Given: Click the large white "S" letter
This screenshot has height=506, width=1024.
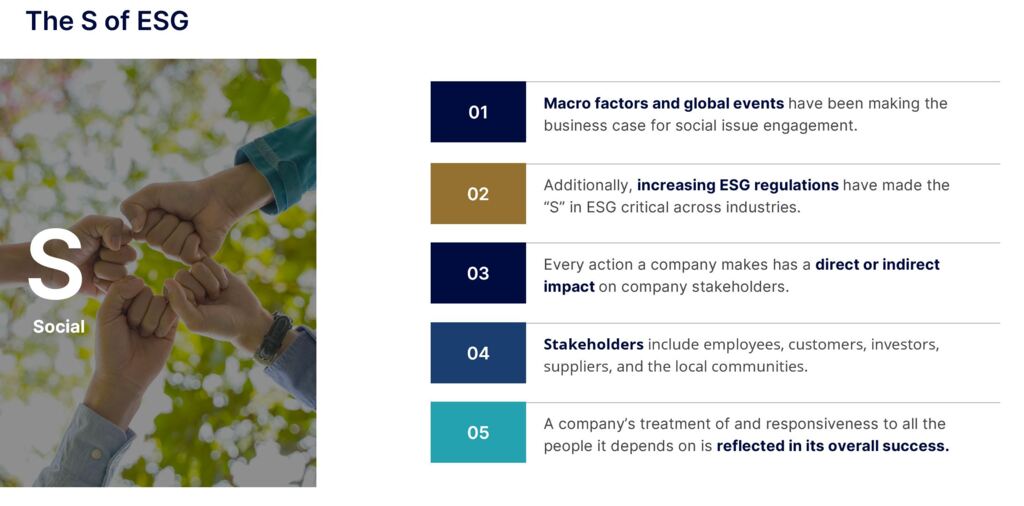Looking at the screenshot, I should click(x=56, y=265).
